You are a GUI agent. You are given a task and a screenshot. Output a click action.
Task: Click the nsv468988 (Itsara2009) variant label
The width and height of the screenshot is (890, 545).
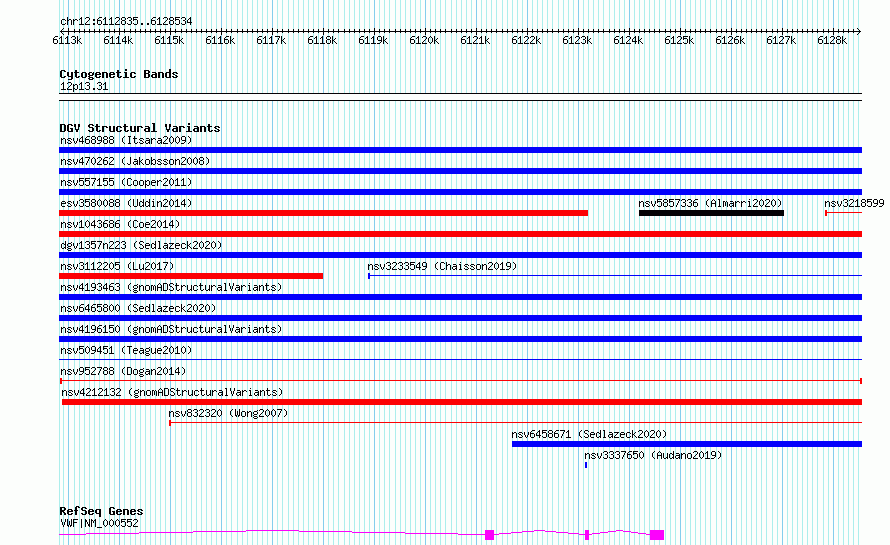(x=126, y=140)
